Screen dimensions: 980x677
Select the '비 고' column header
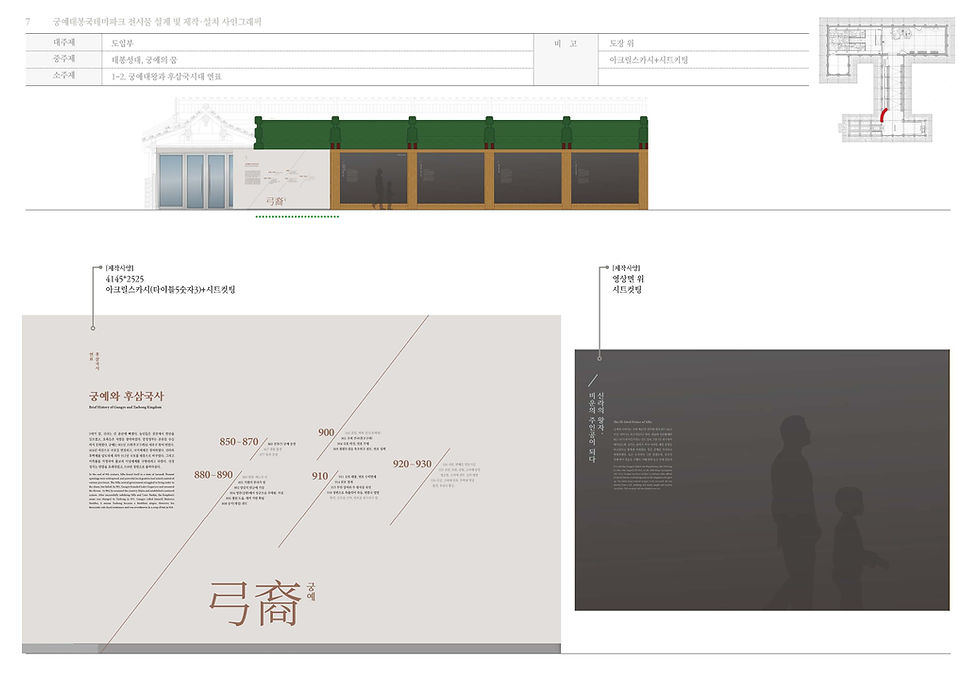click(x=566, y=44)
